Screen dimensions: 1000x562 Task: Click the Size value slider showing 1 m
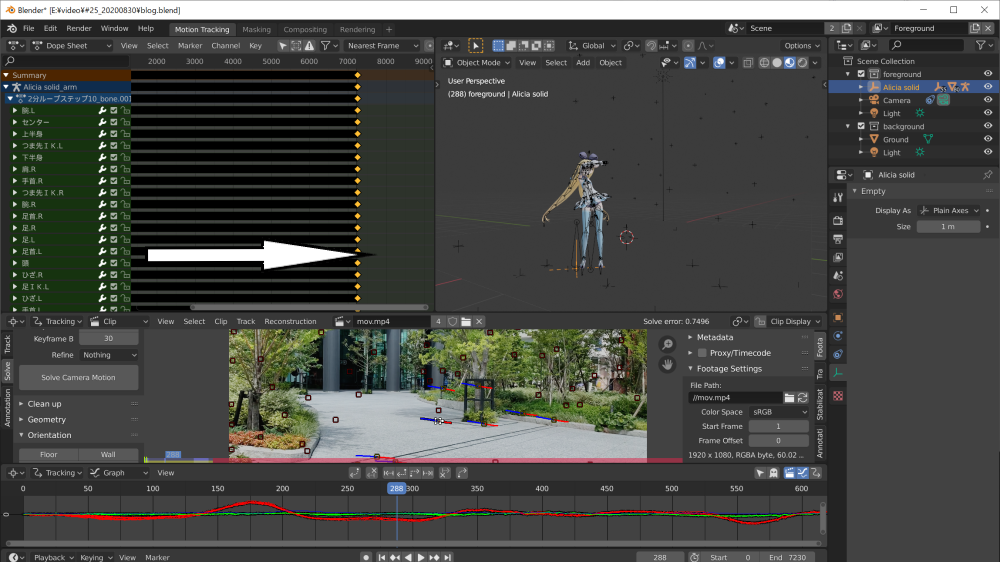coord(947,227)
